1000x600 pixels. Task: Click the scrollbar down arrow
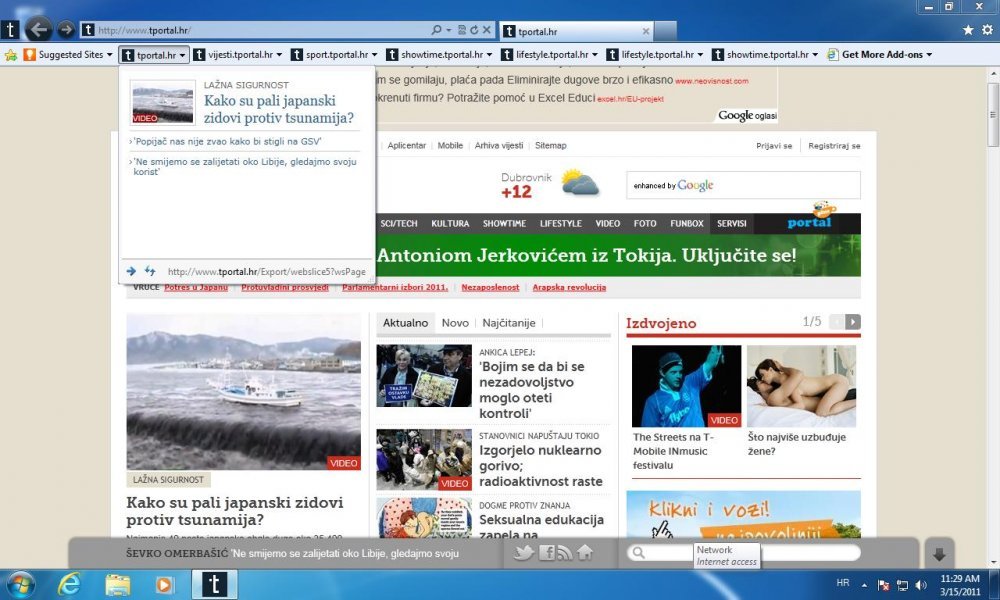point(993,562)
